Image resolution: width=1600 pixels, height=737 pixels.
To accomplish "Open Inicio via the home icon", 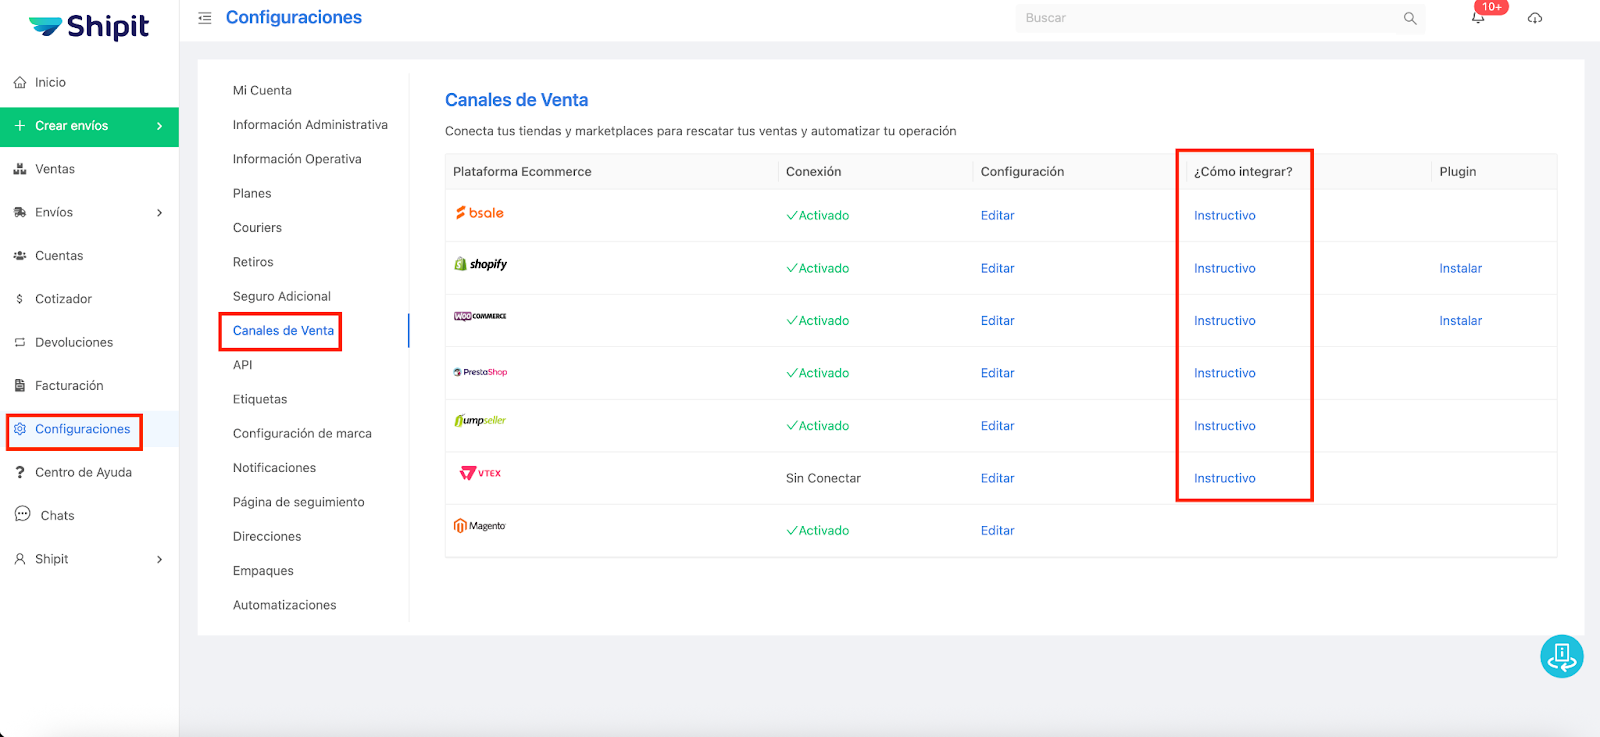I will pos(20,83).
